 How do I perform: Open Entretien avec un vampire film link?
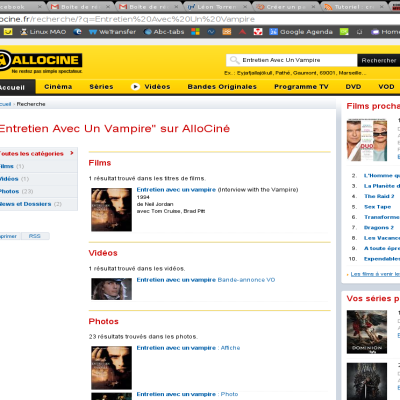point(176,190)
